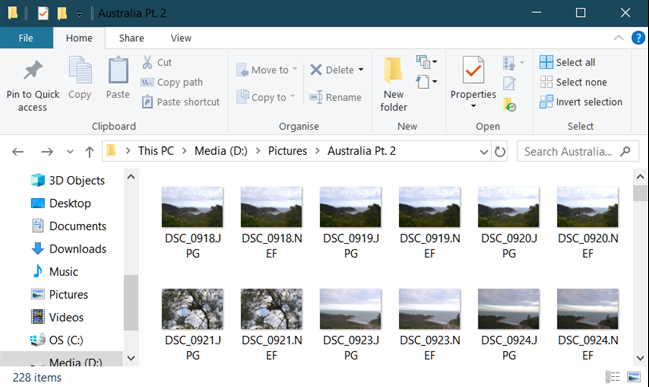The height and width of the screenshot is (387, 649).
Task: Expand the Delete dropdown arrow
Action: click(x=361, y=70)
